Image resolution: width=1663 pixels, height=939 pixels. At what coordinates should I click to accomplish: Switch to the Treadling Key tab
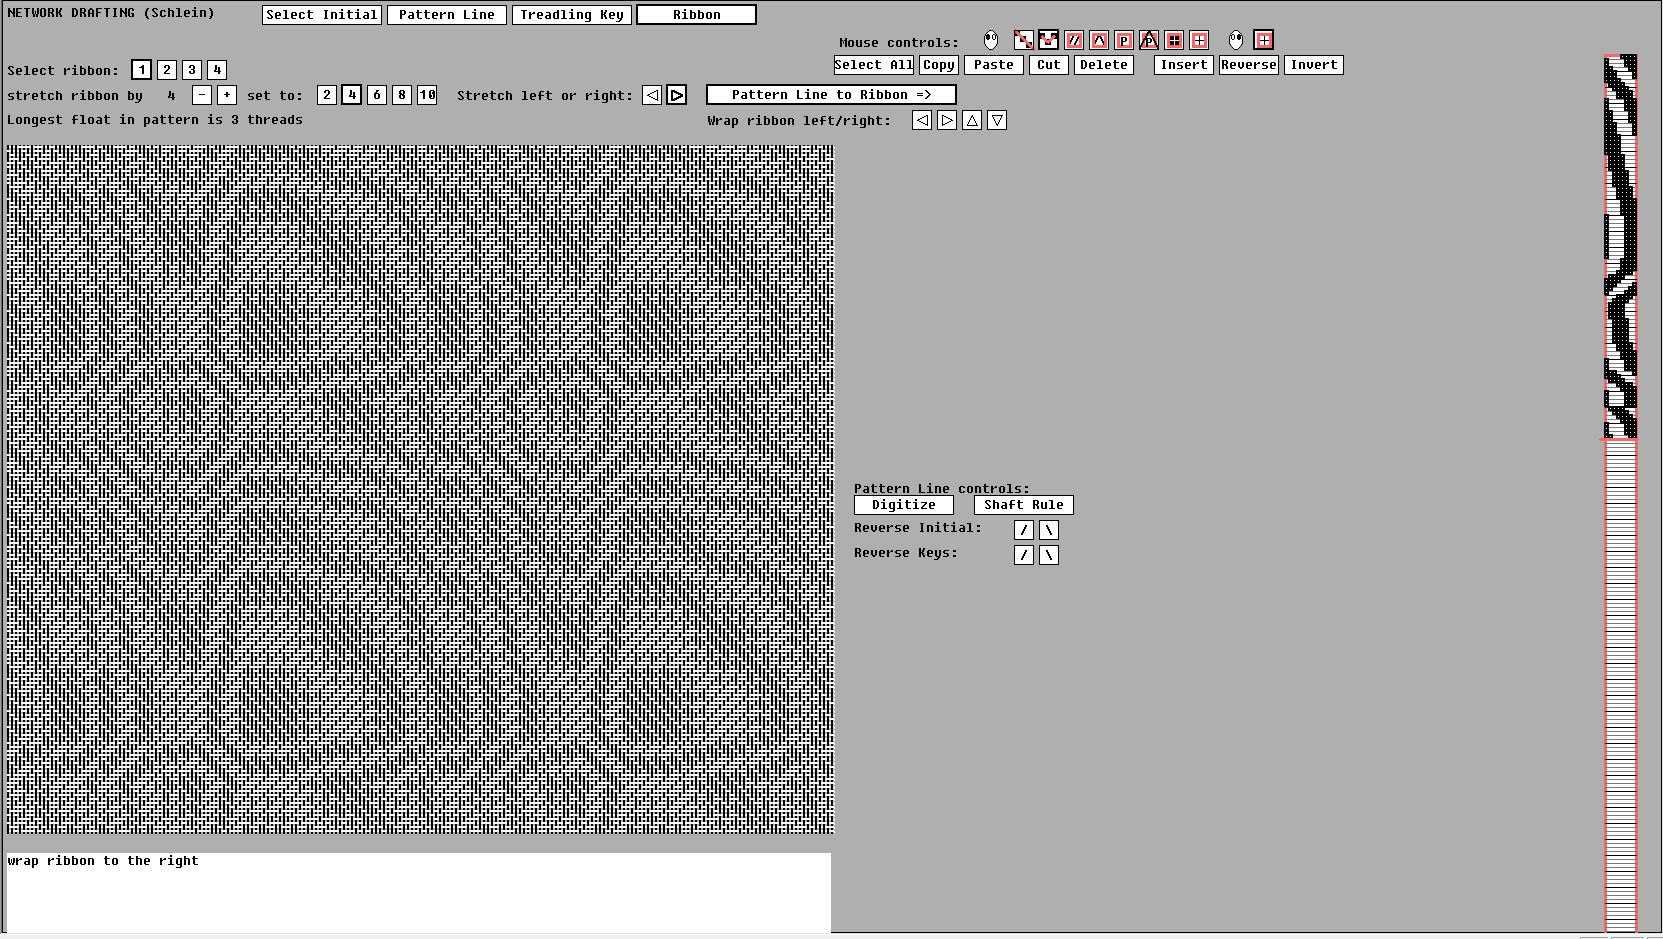(x=571, y=15)
